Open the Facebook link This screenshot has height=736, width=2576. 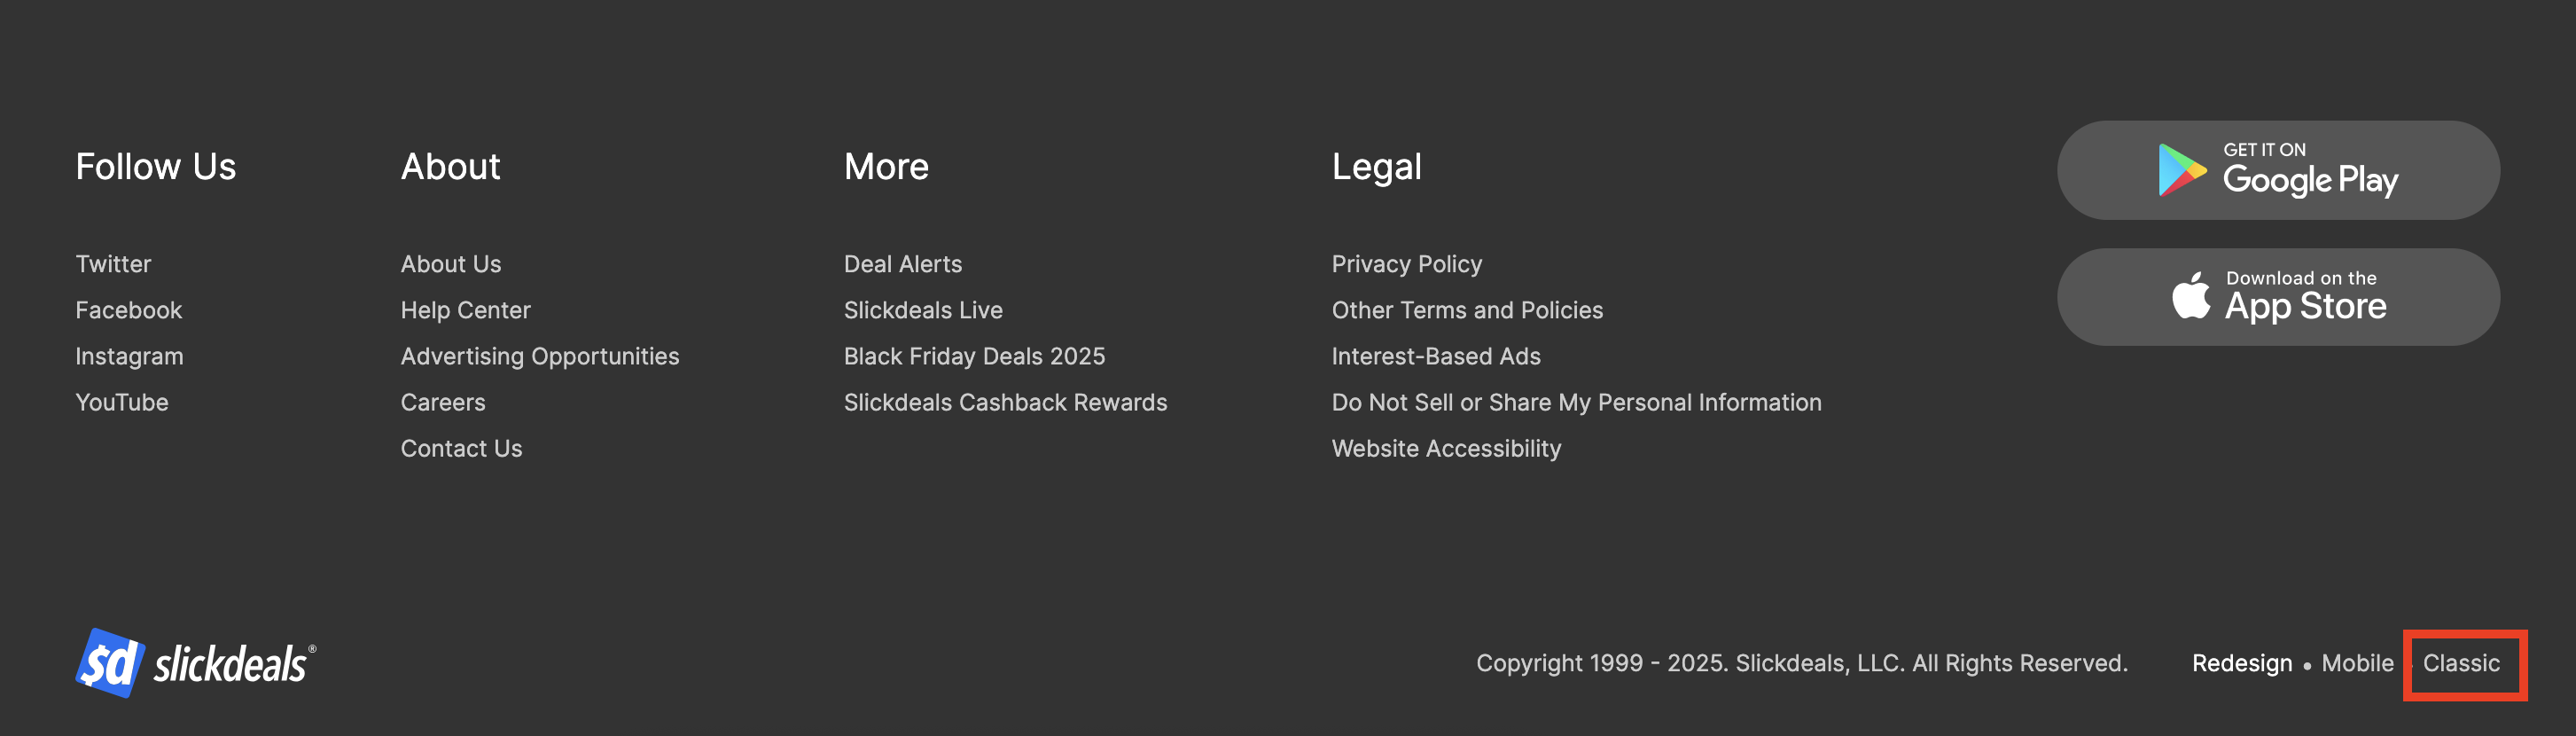point(129,310)
